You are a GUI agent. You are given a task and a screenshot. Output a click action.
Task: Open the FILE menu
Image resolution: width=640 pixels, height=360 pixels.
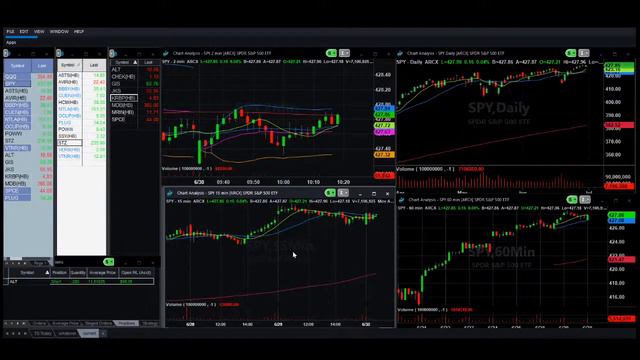(x=10, y=31)
